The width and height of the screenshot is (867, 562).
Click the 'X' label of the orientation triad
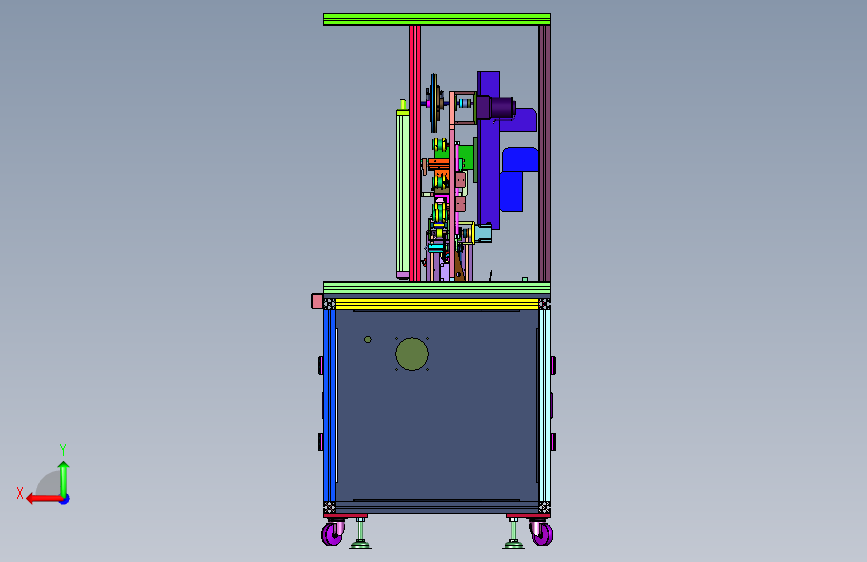click(20, 493)
